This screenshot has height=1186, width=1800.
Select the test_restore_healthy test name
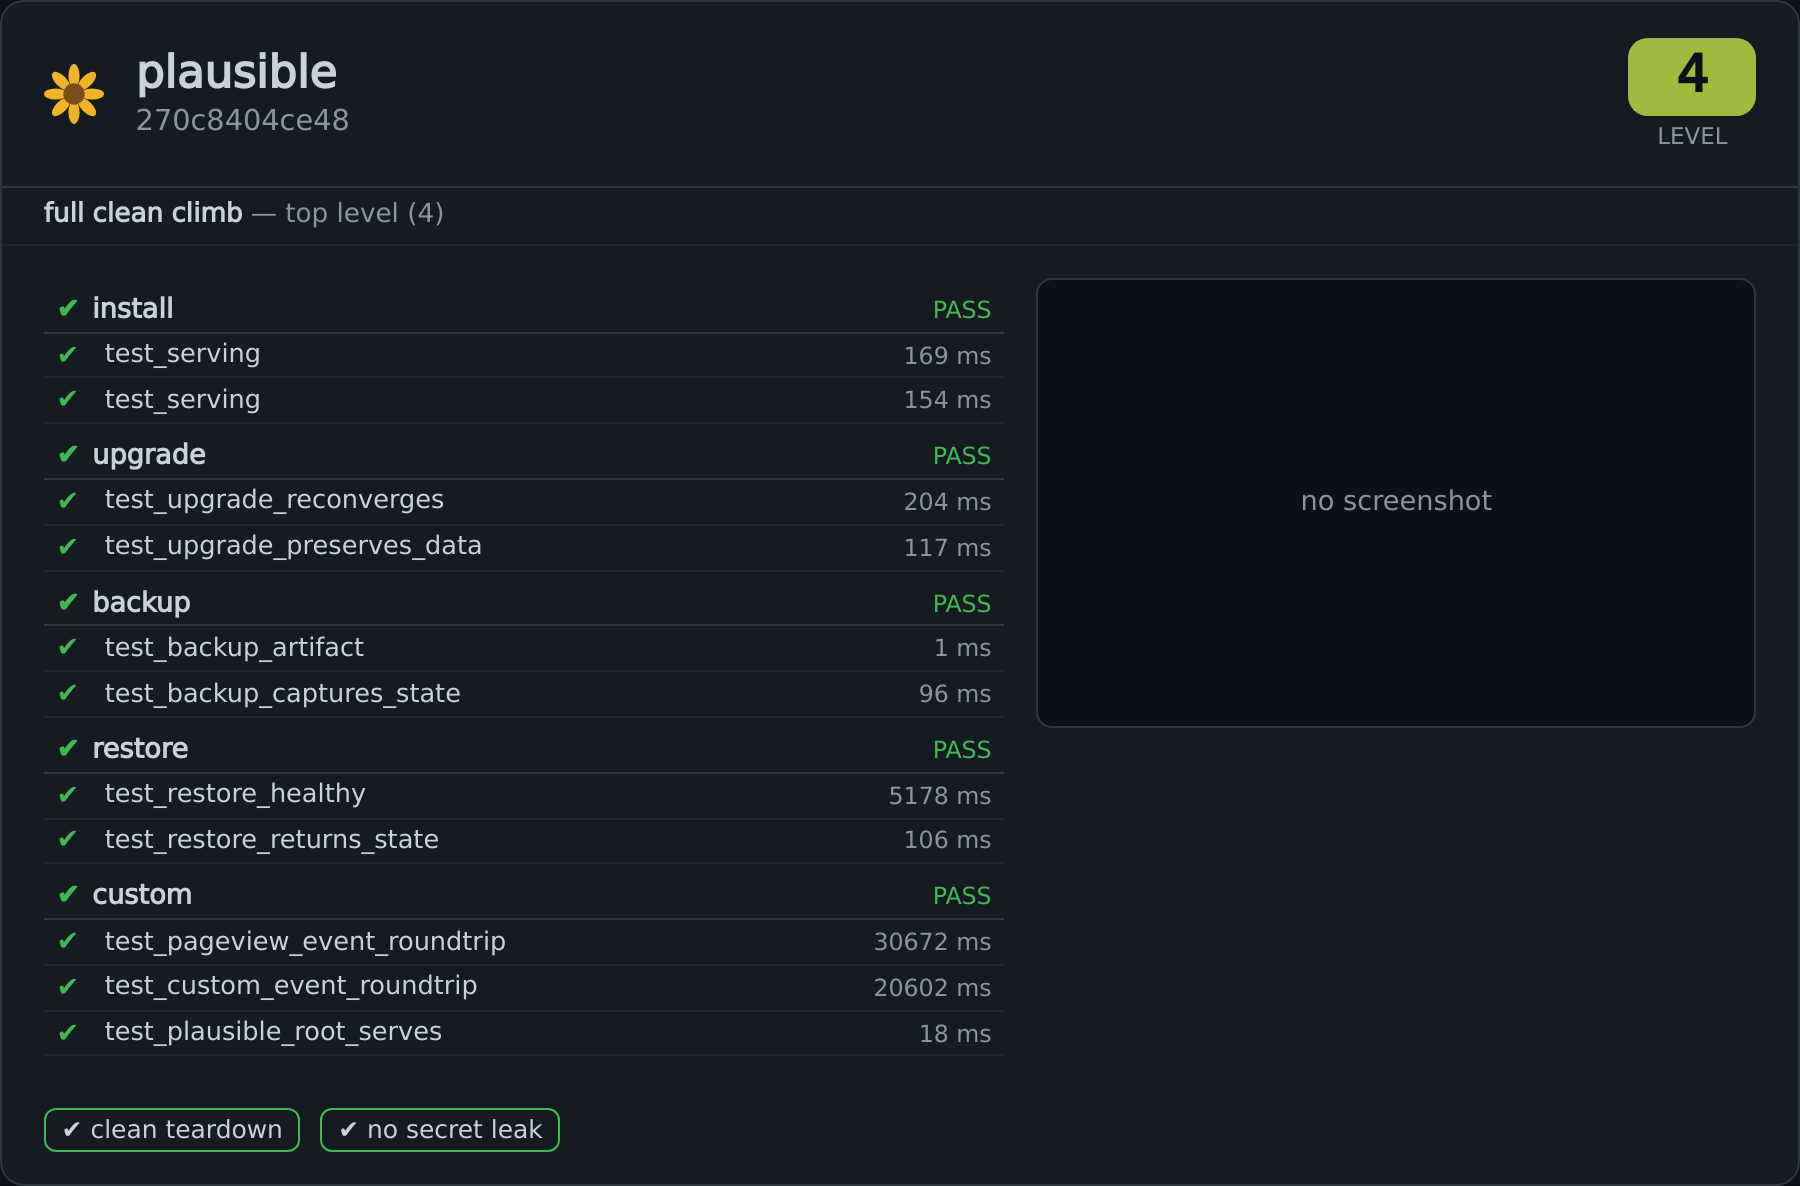click(x=235, y=794)
